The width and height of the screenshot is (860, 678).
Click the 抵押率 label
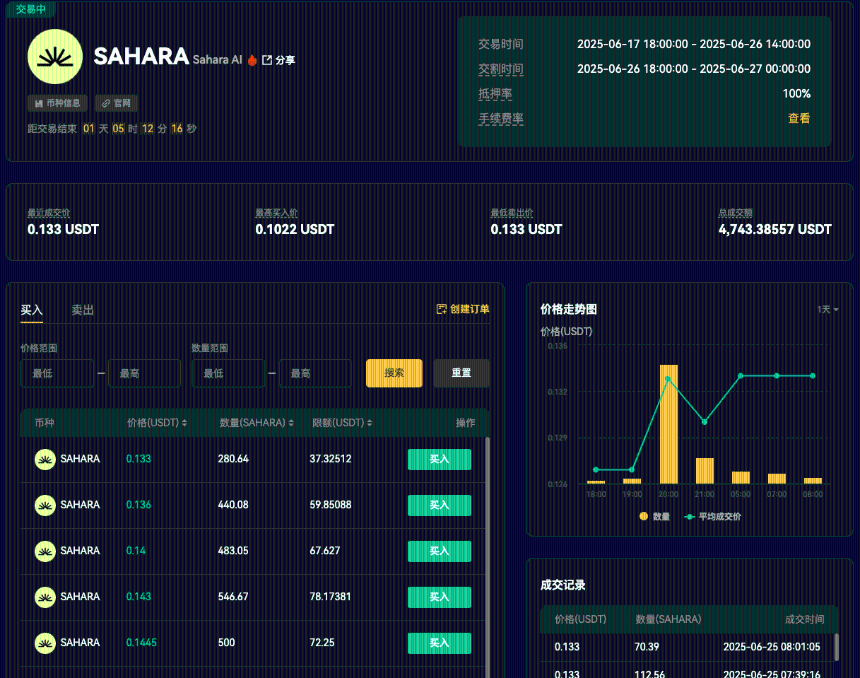coord(495,94)
